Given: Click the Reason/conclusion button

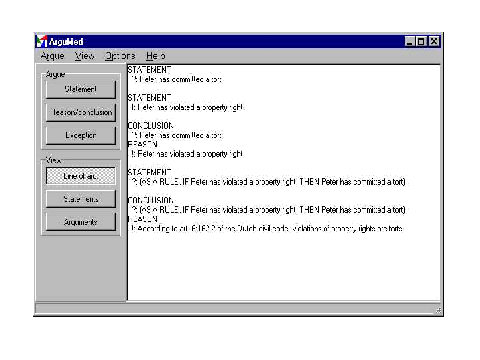Looking at the screenshot, I should tap(81, 112).
